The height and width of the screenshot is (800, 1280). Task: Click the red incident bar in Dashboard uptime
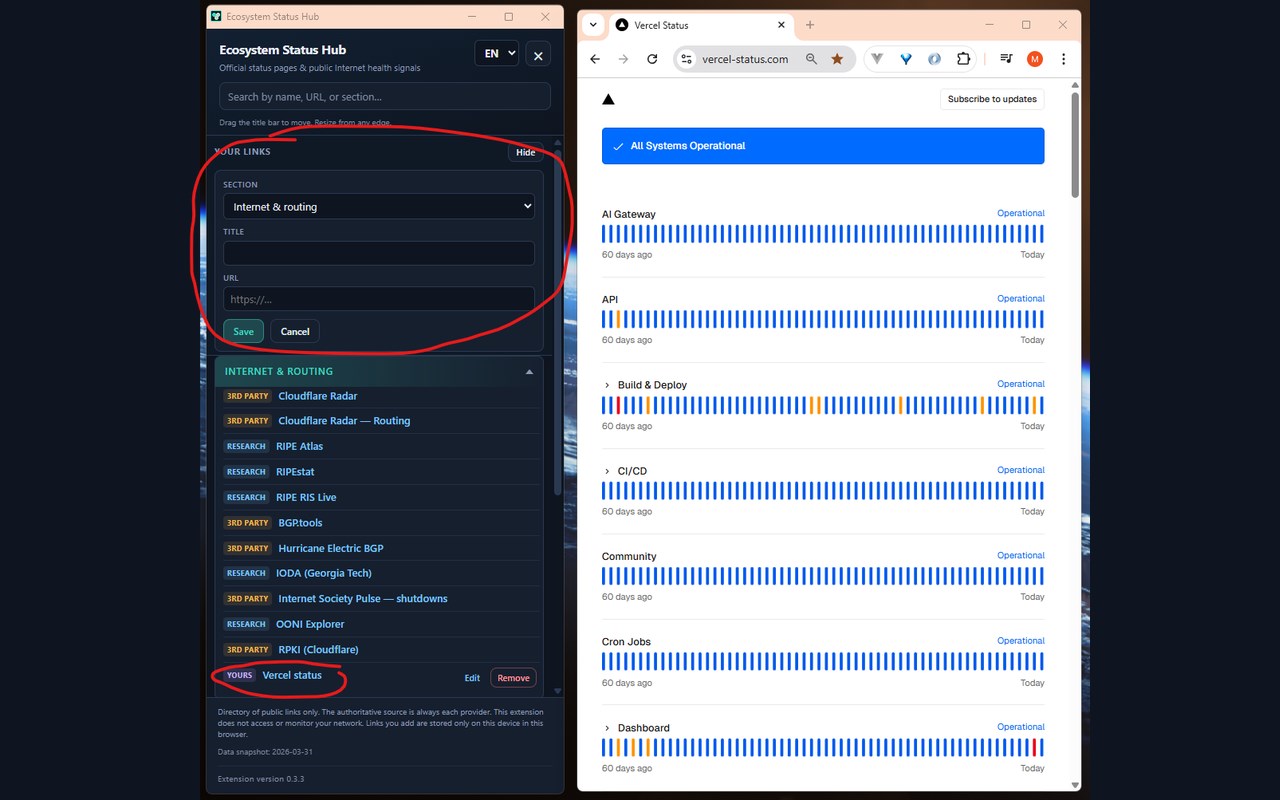click(x=1034, y=748)
